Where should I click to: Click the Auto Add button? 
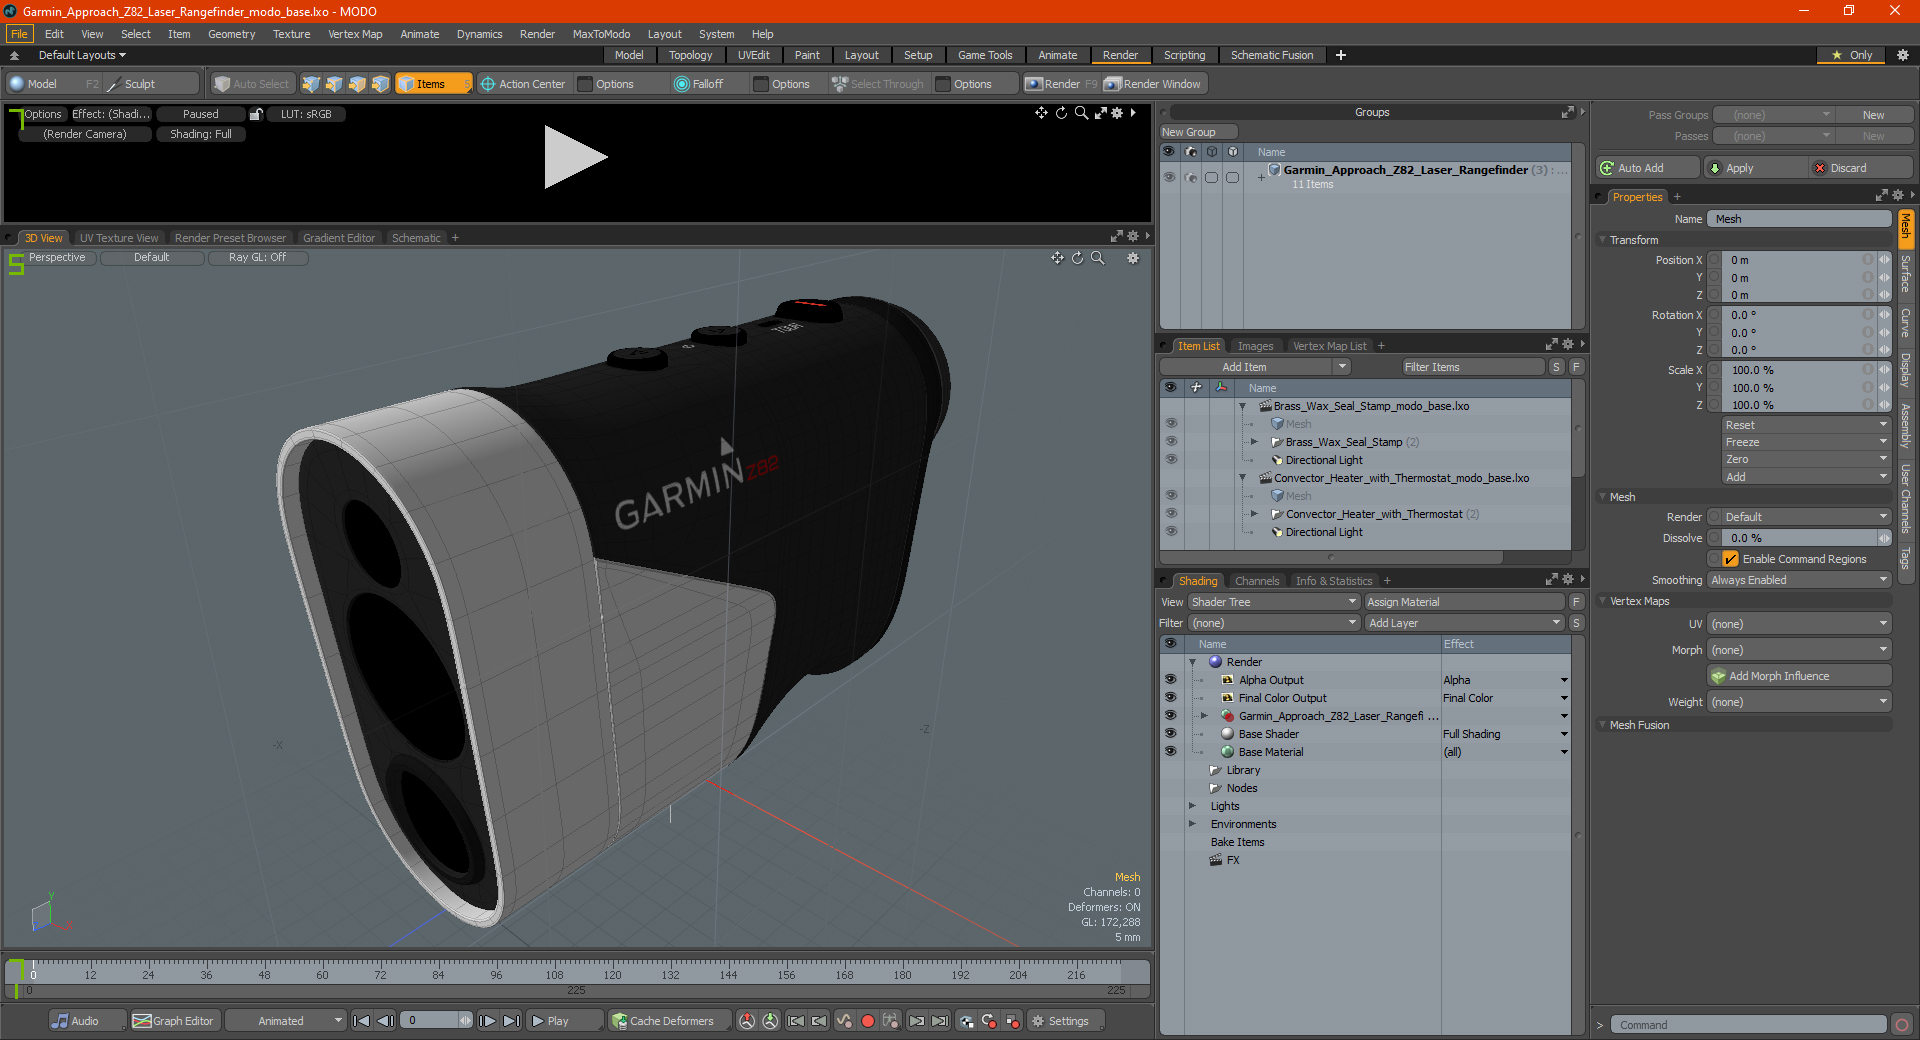click(1647, 168)
